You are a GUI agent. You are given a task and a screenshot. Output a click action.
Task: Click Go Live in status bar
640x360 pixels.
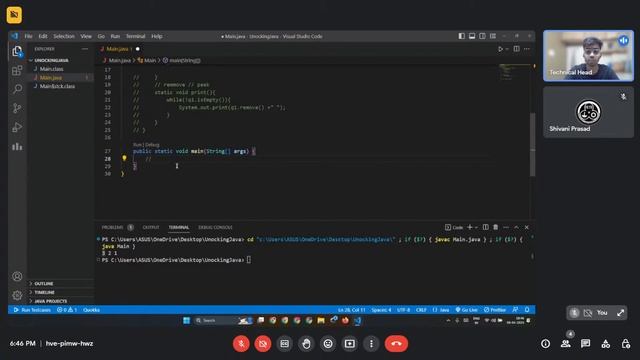(x=467, y=310)
